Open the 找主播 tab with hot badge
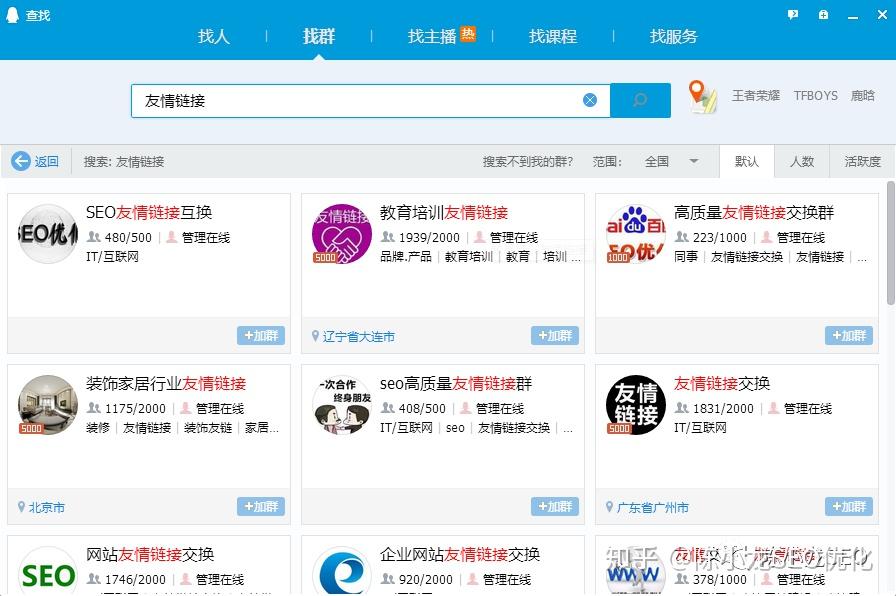The height and width of the screenshot is (596, 896). 431,37
